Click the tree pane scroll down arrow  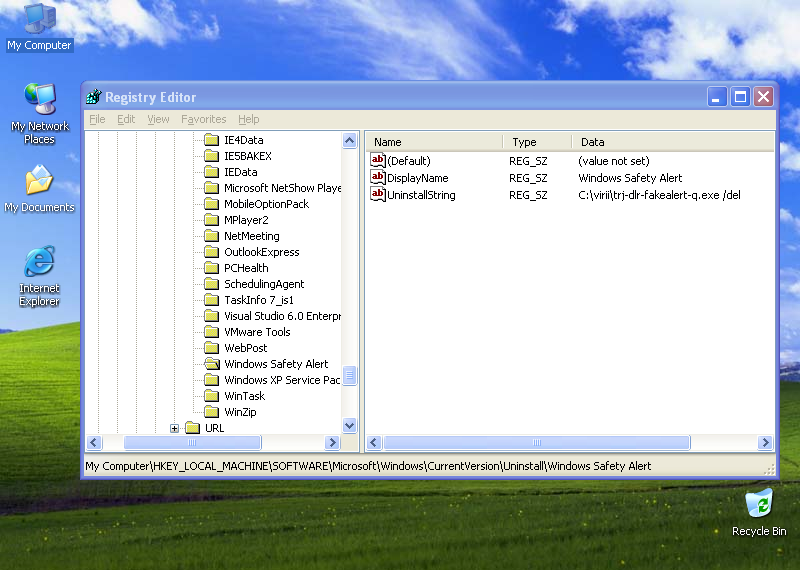(349, 425)
